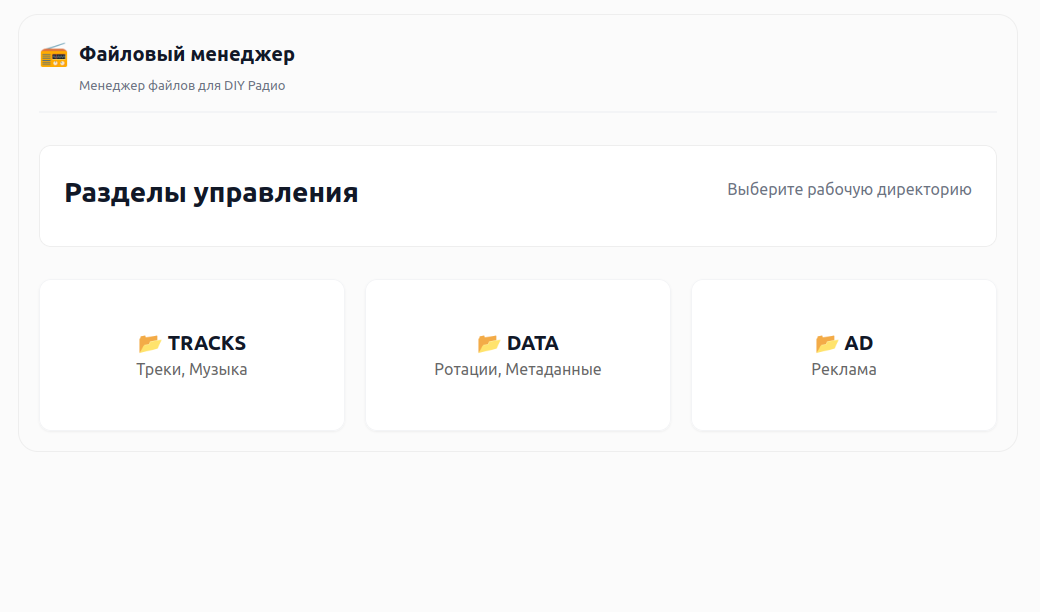Image resolution: width=1040 pixels, height=612 pixels.
Task: Click the "Ротации, Метаданные" description
Action: [518, 370]
